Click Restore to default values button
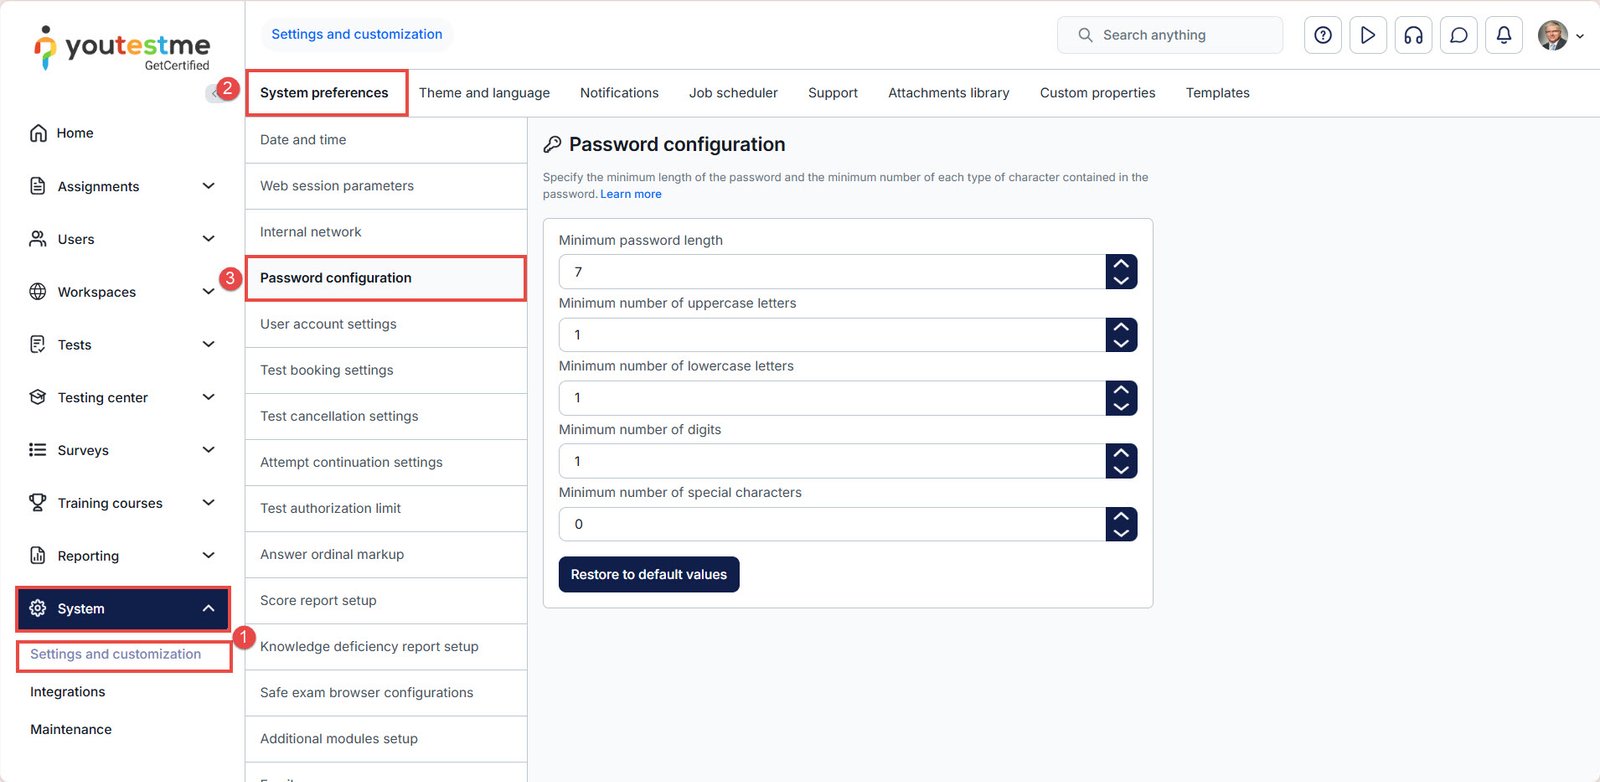The width and height of the screenshot is (1600, 782). click(648, 575)
